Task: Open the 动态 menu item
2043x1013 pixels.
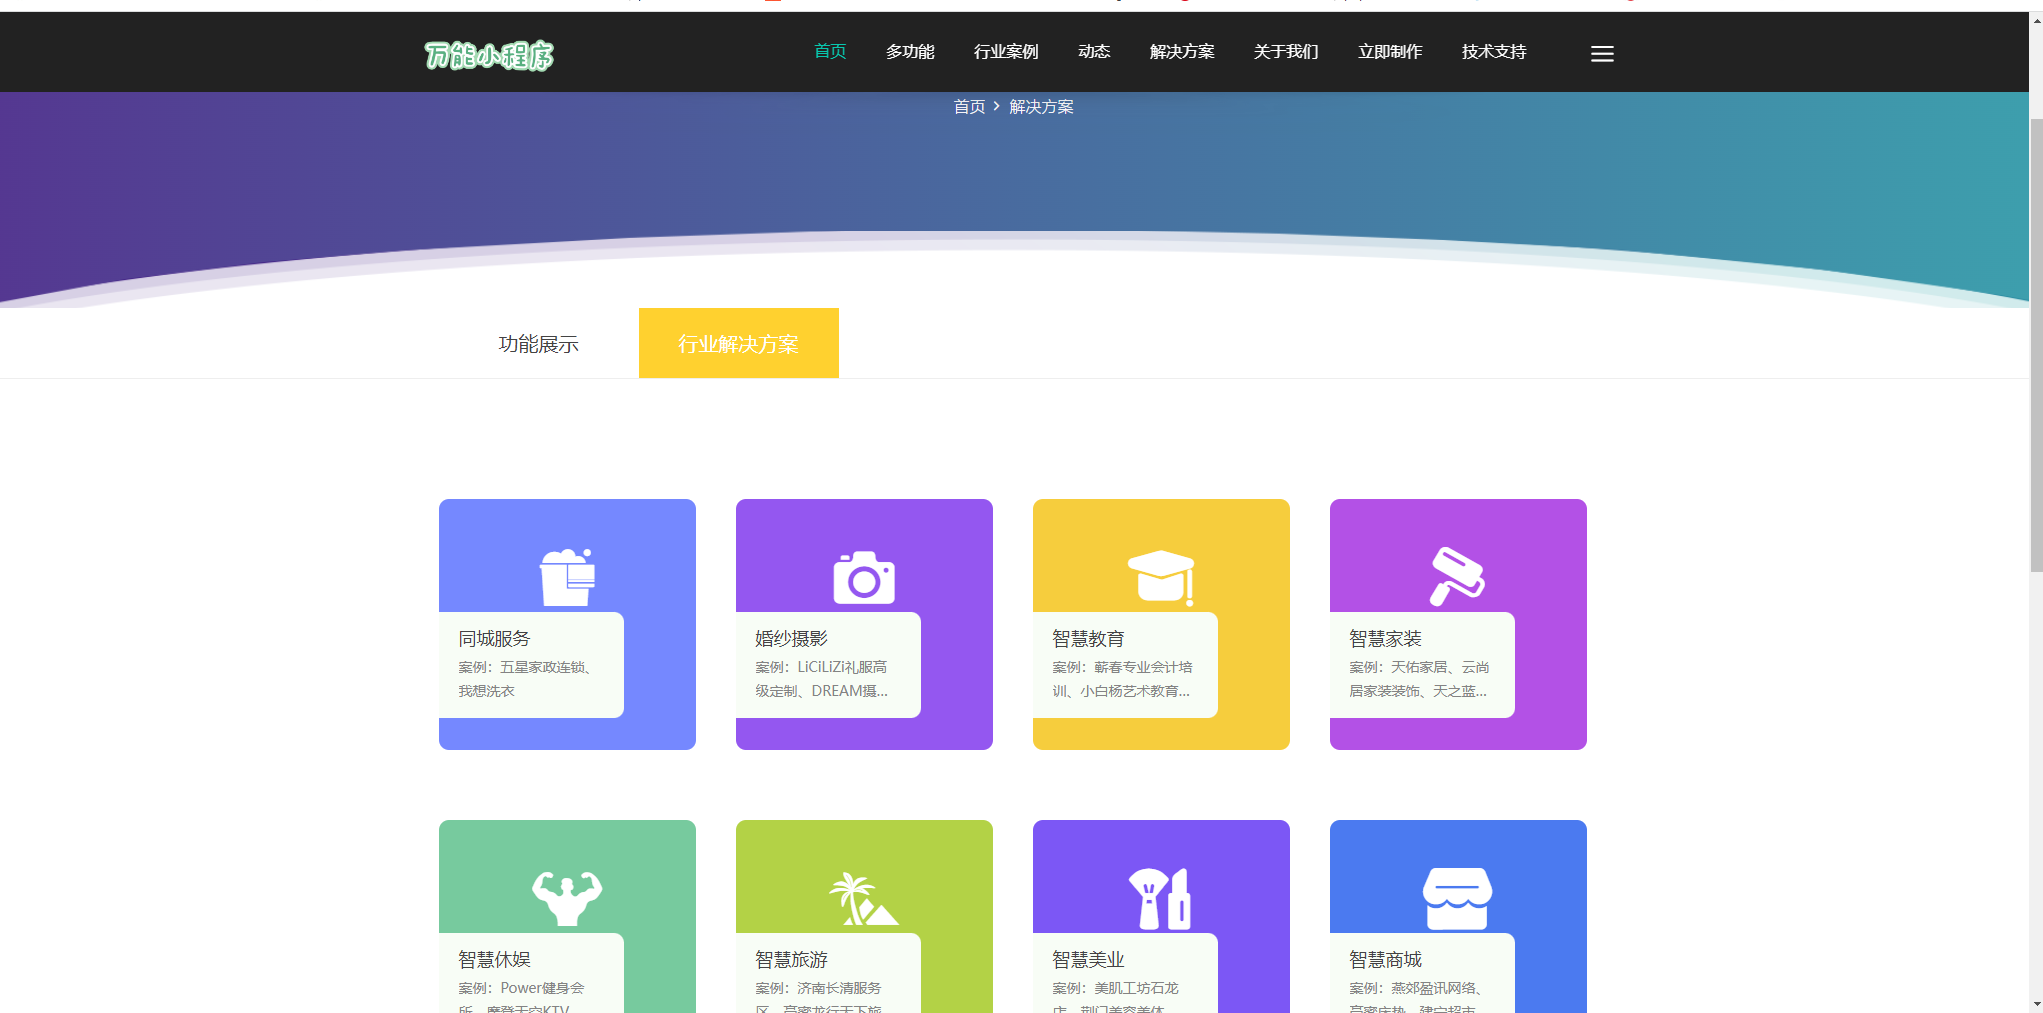Action: click(1094, 52)
